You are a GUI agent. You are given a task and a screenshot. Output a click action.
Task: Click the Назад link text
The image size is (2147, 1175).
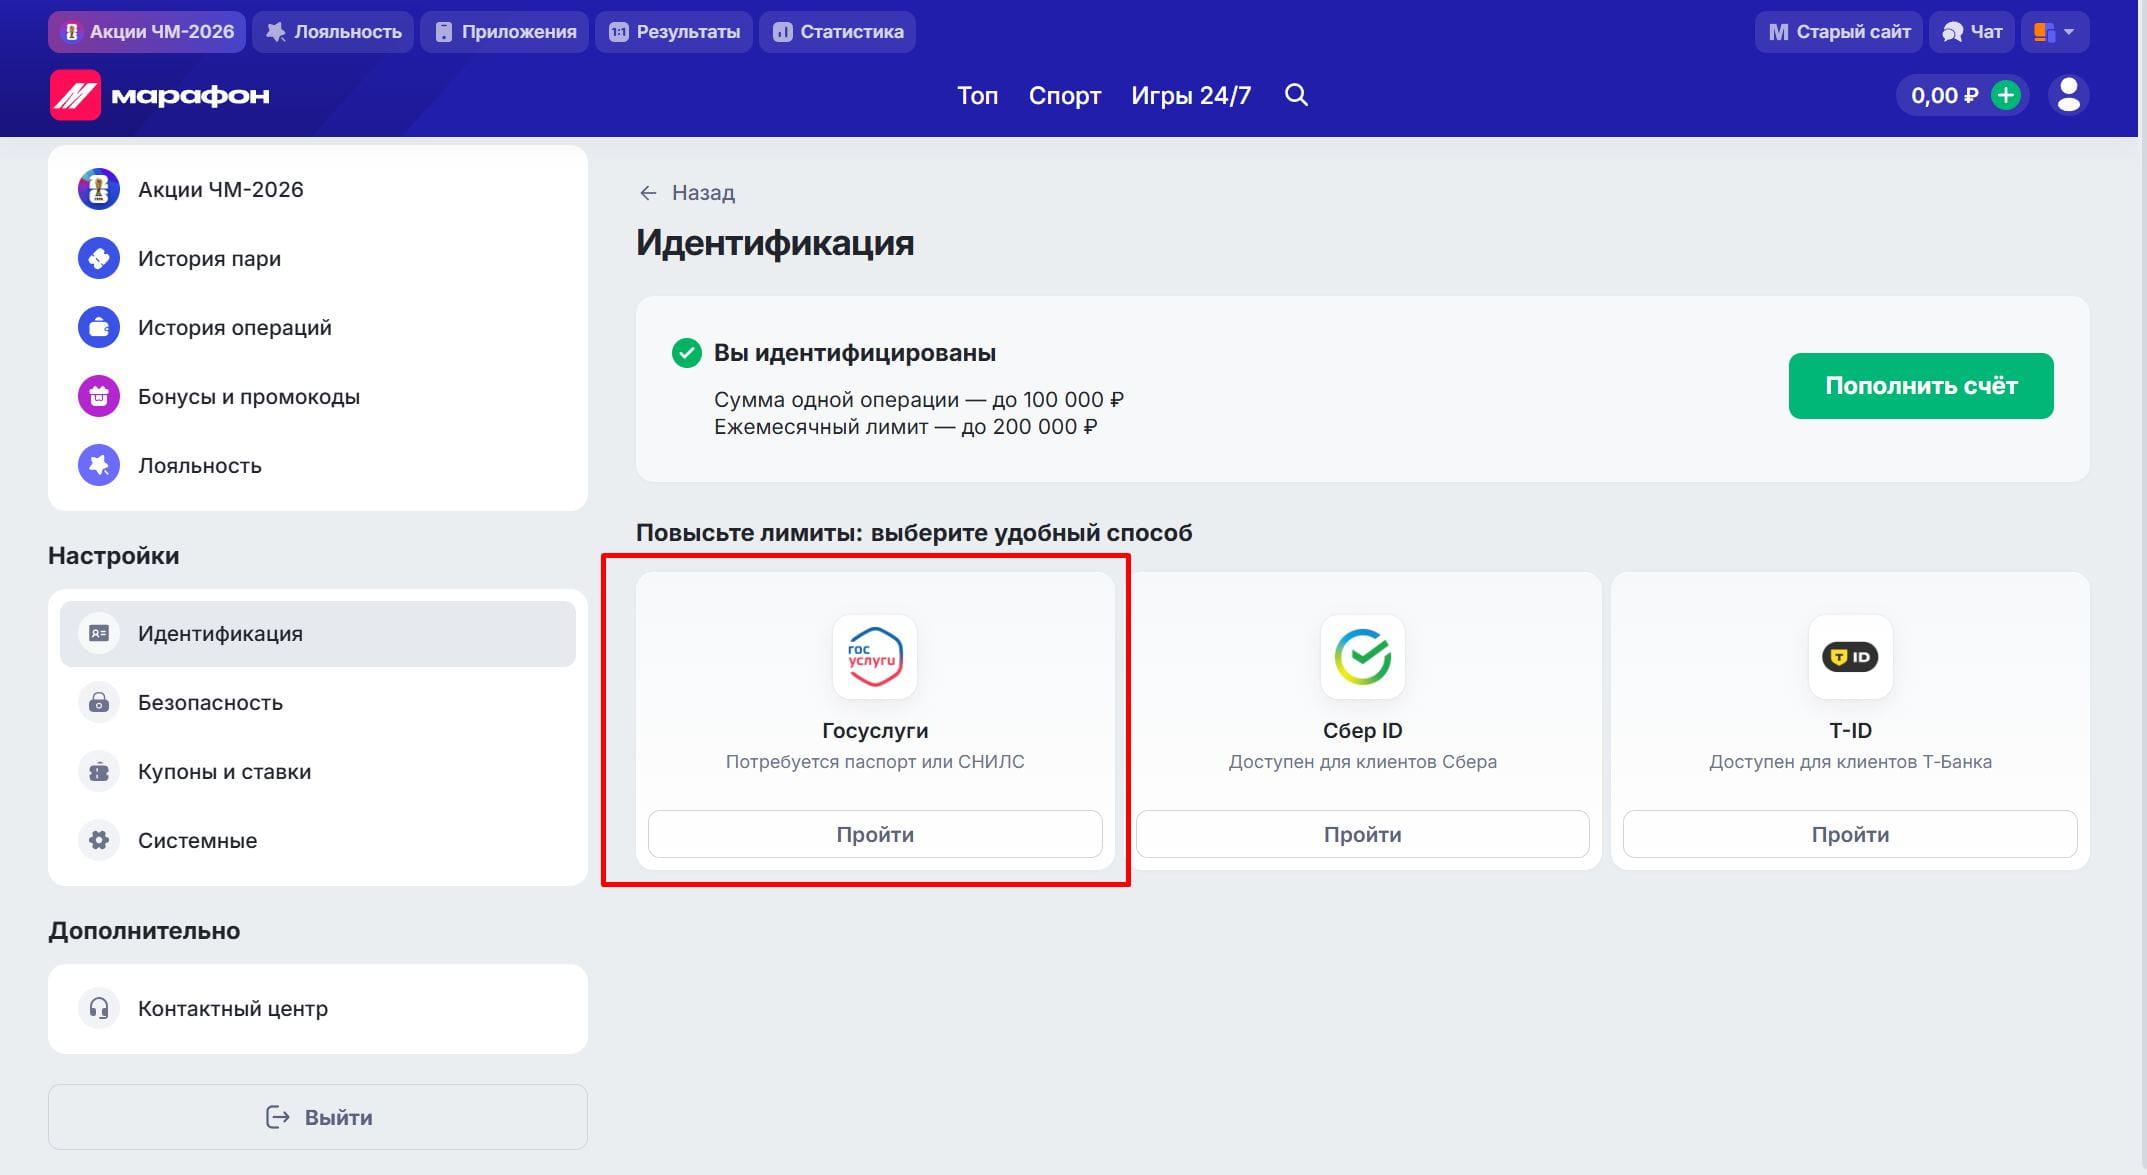coord(703,193)
